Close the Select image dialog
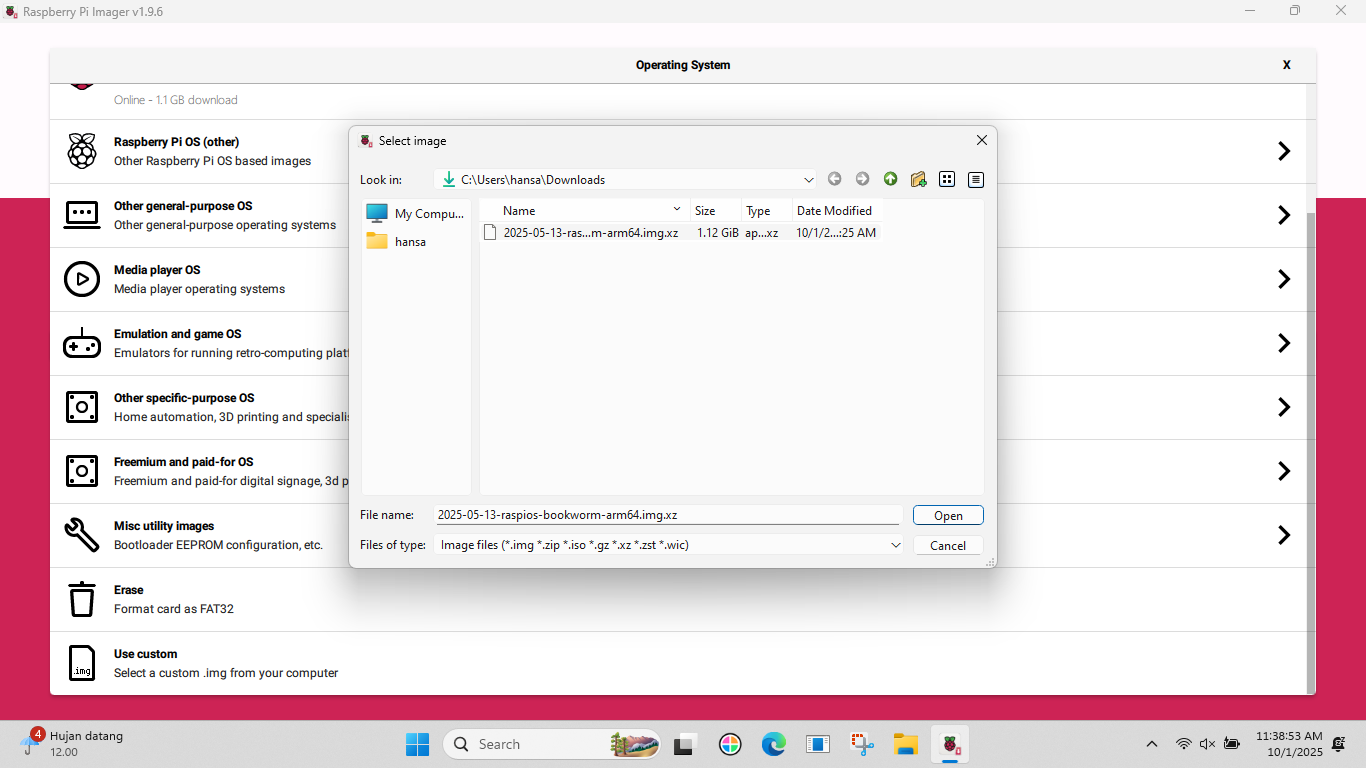This screenshot has width=1366, height=768. 981,141
